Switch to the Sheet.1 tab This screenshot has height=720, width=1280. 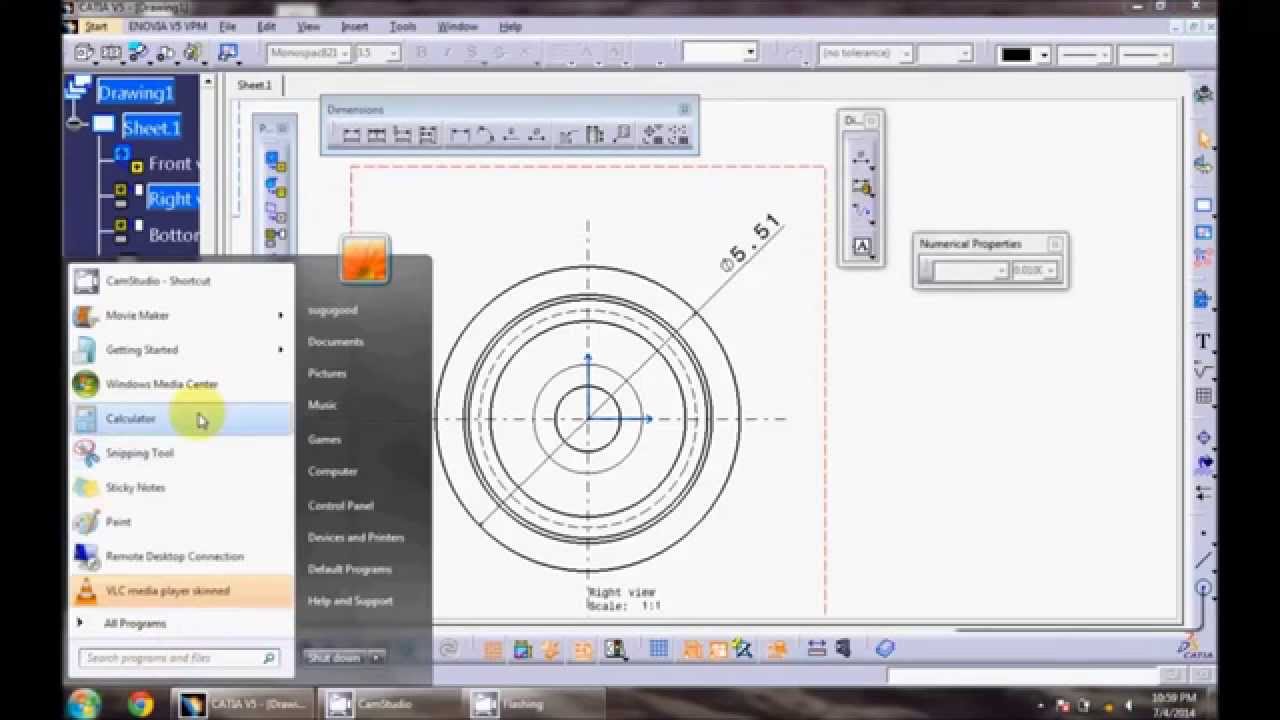coord(254,85)
